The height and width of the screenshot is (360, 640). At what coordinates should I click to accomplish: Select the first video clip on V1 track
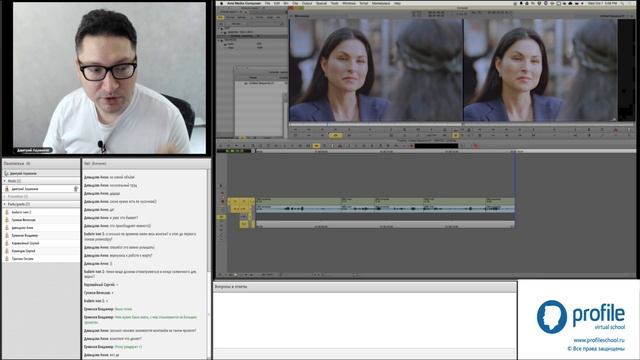(298, 201)
